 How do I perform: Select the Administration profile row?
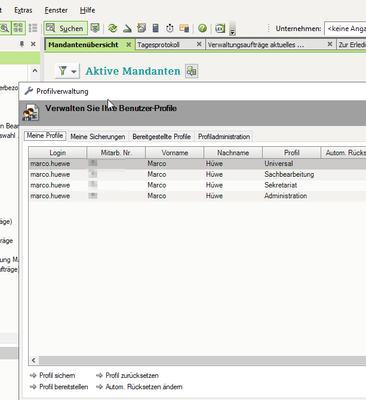pyautogui.click(x=197, y=196)
